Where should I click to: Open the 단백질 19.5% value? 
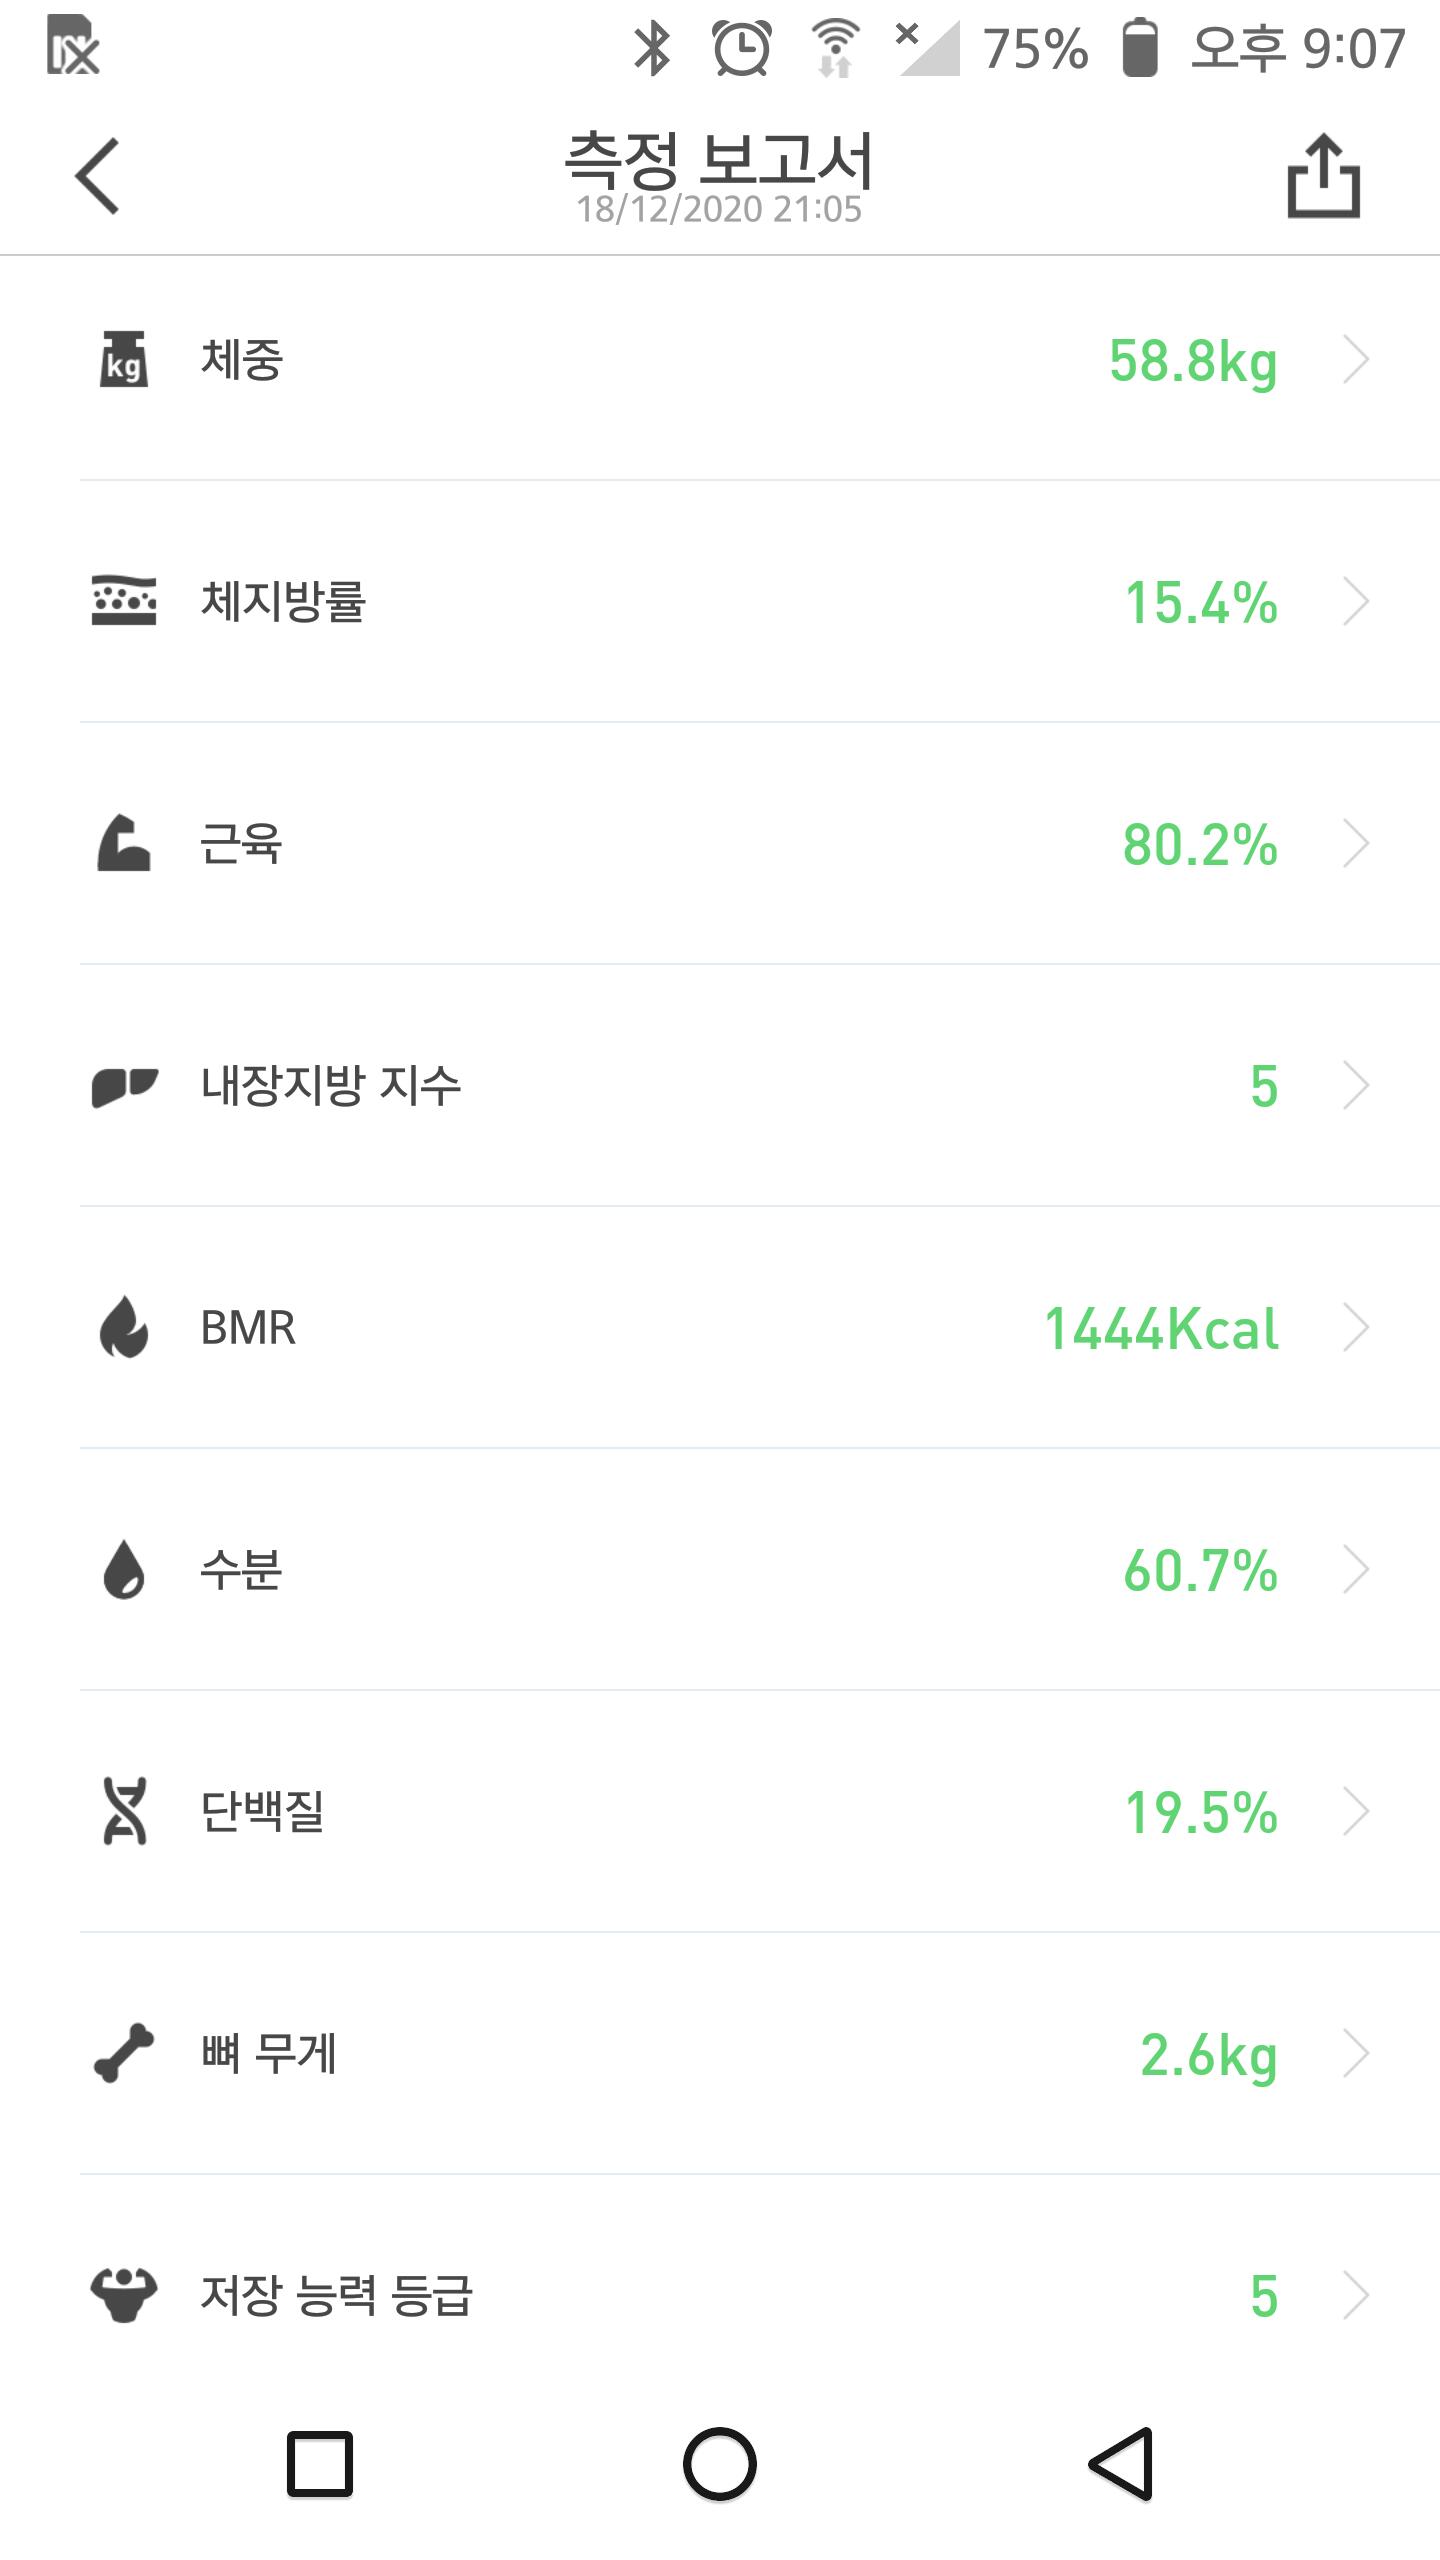click(x=1201, y=1813)
